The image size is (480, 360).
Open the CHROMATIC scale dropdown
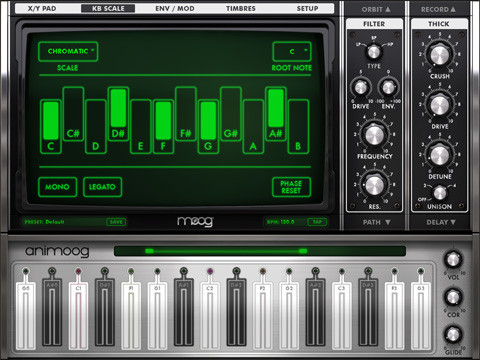(68, 51)
